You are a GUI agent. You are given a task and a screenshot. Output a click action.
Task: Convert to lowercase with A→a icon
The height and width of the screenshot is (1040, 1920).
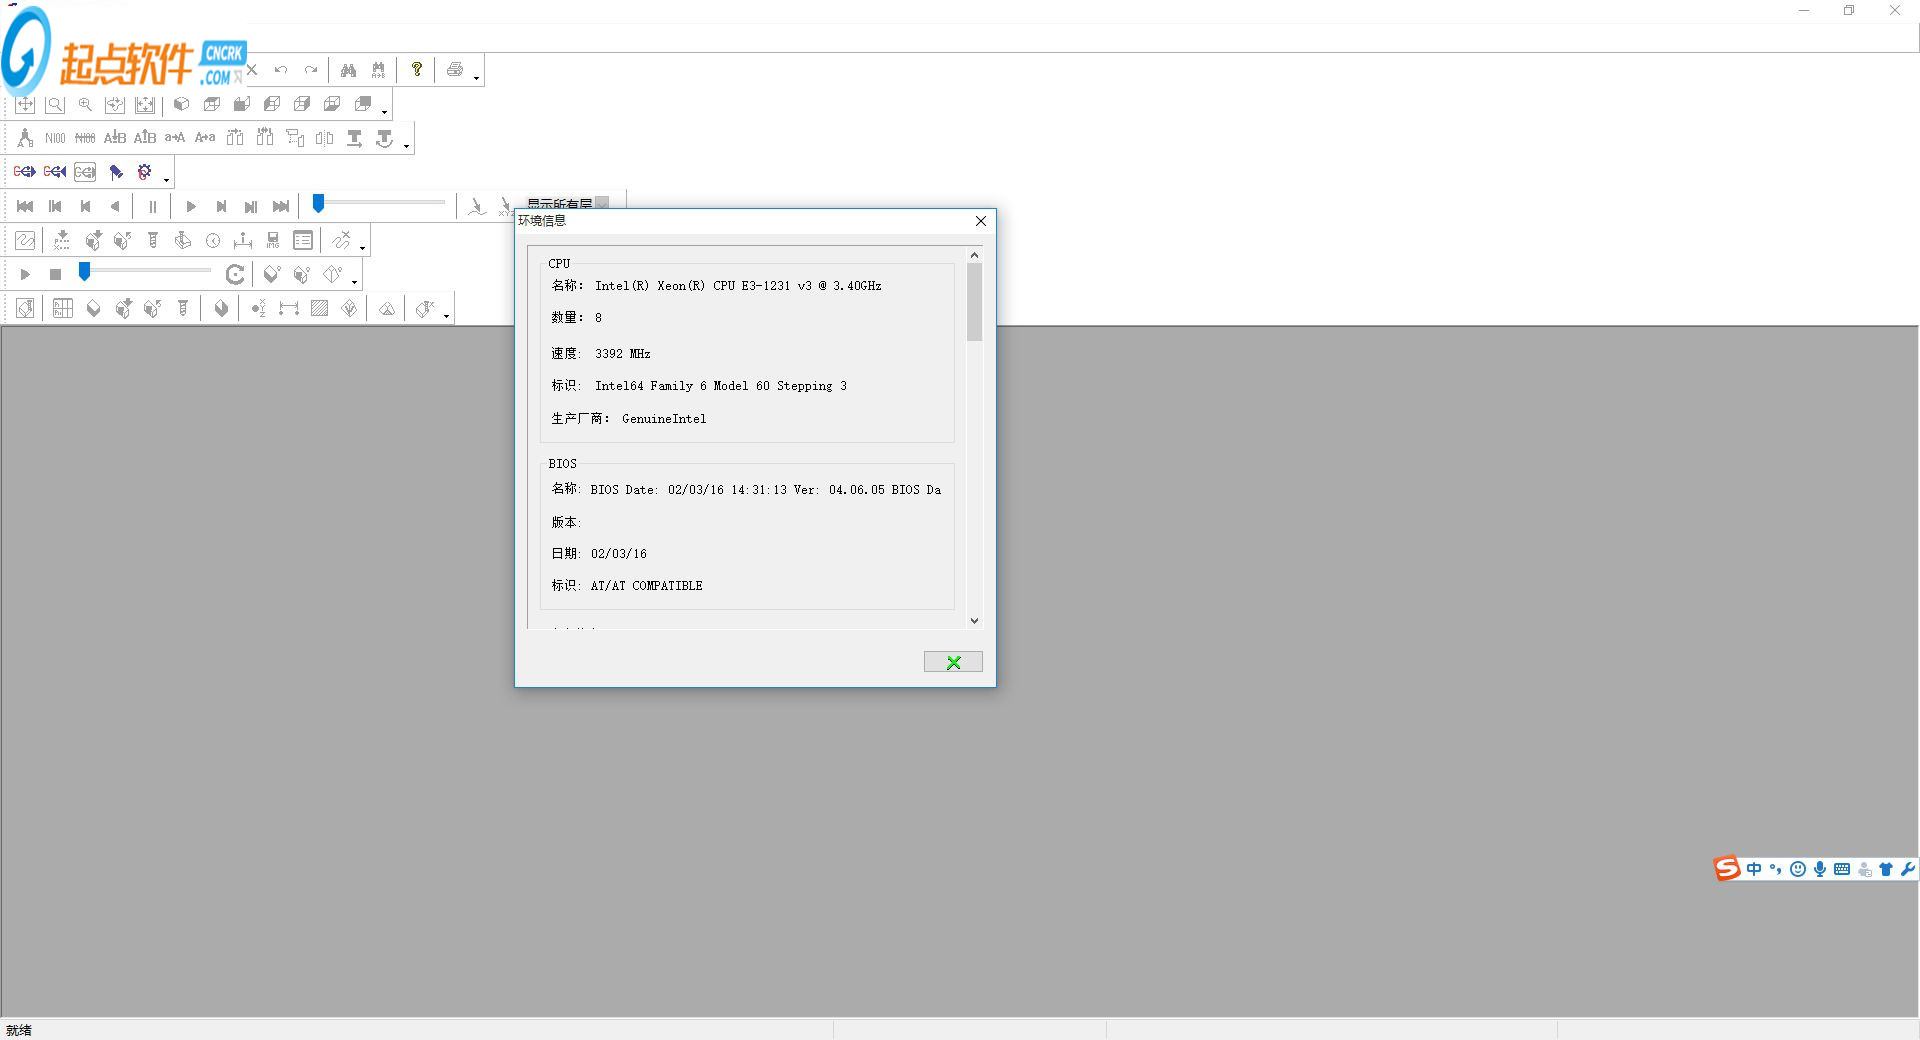click(x=205, y=138)
